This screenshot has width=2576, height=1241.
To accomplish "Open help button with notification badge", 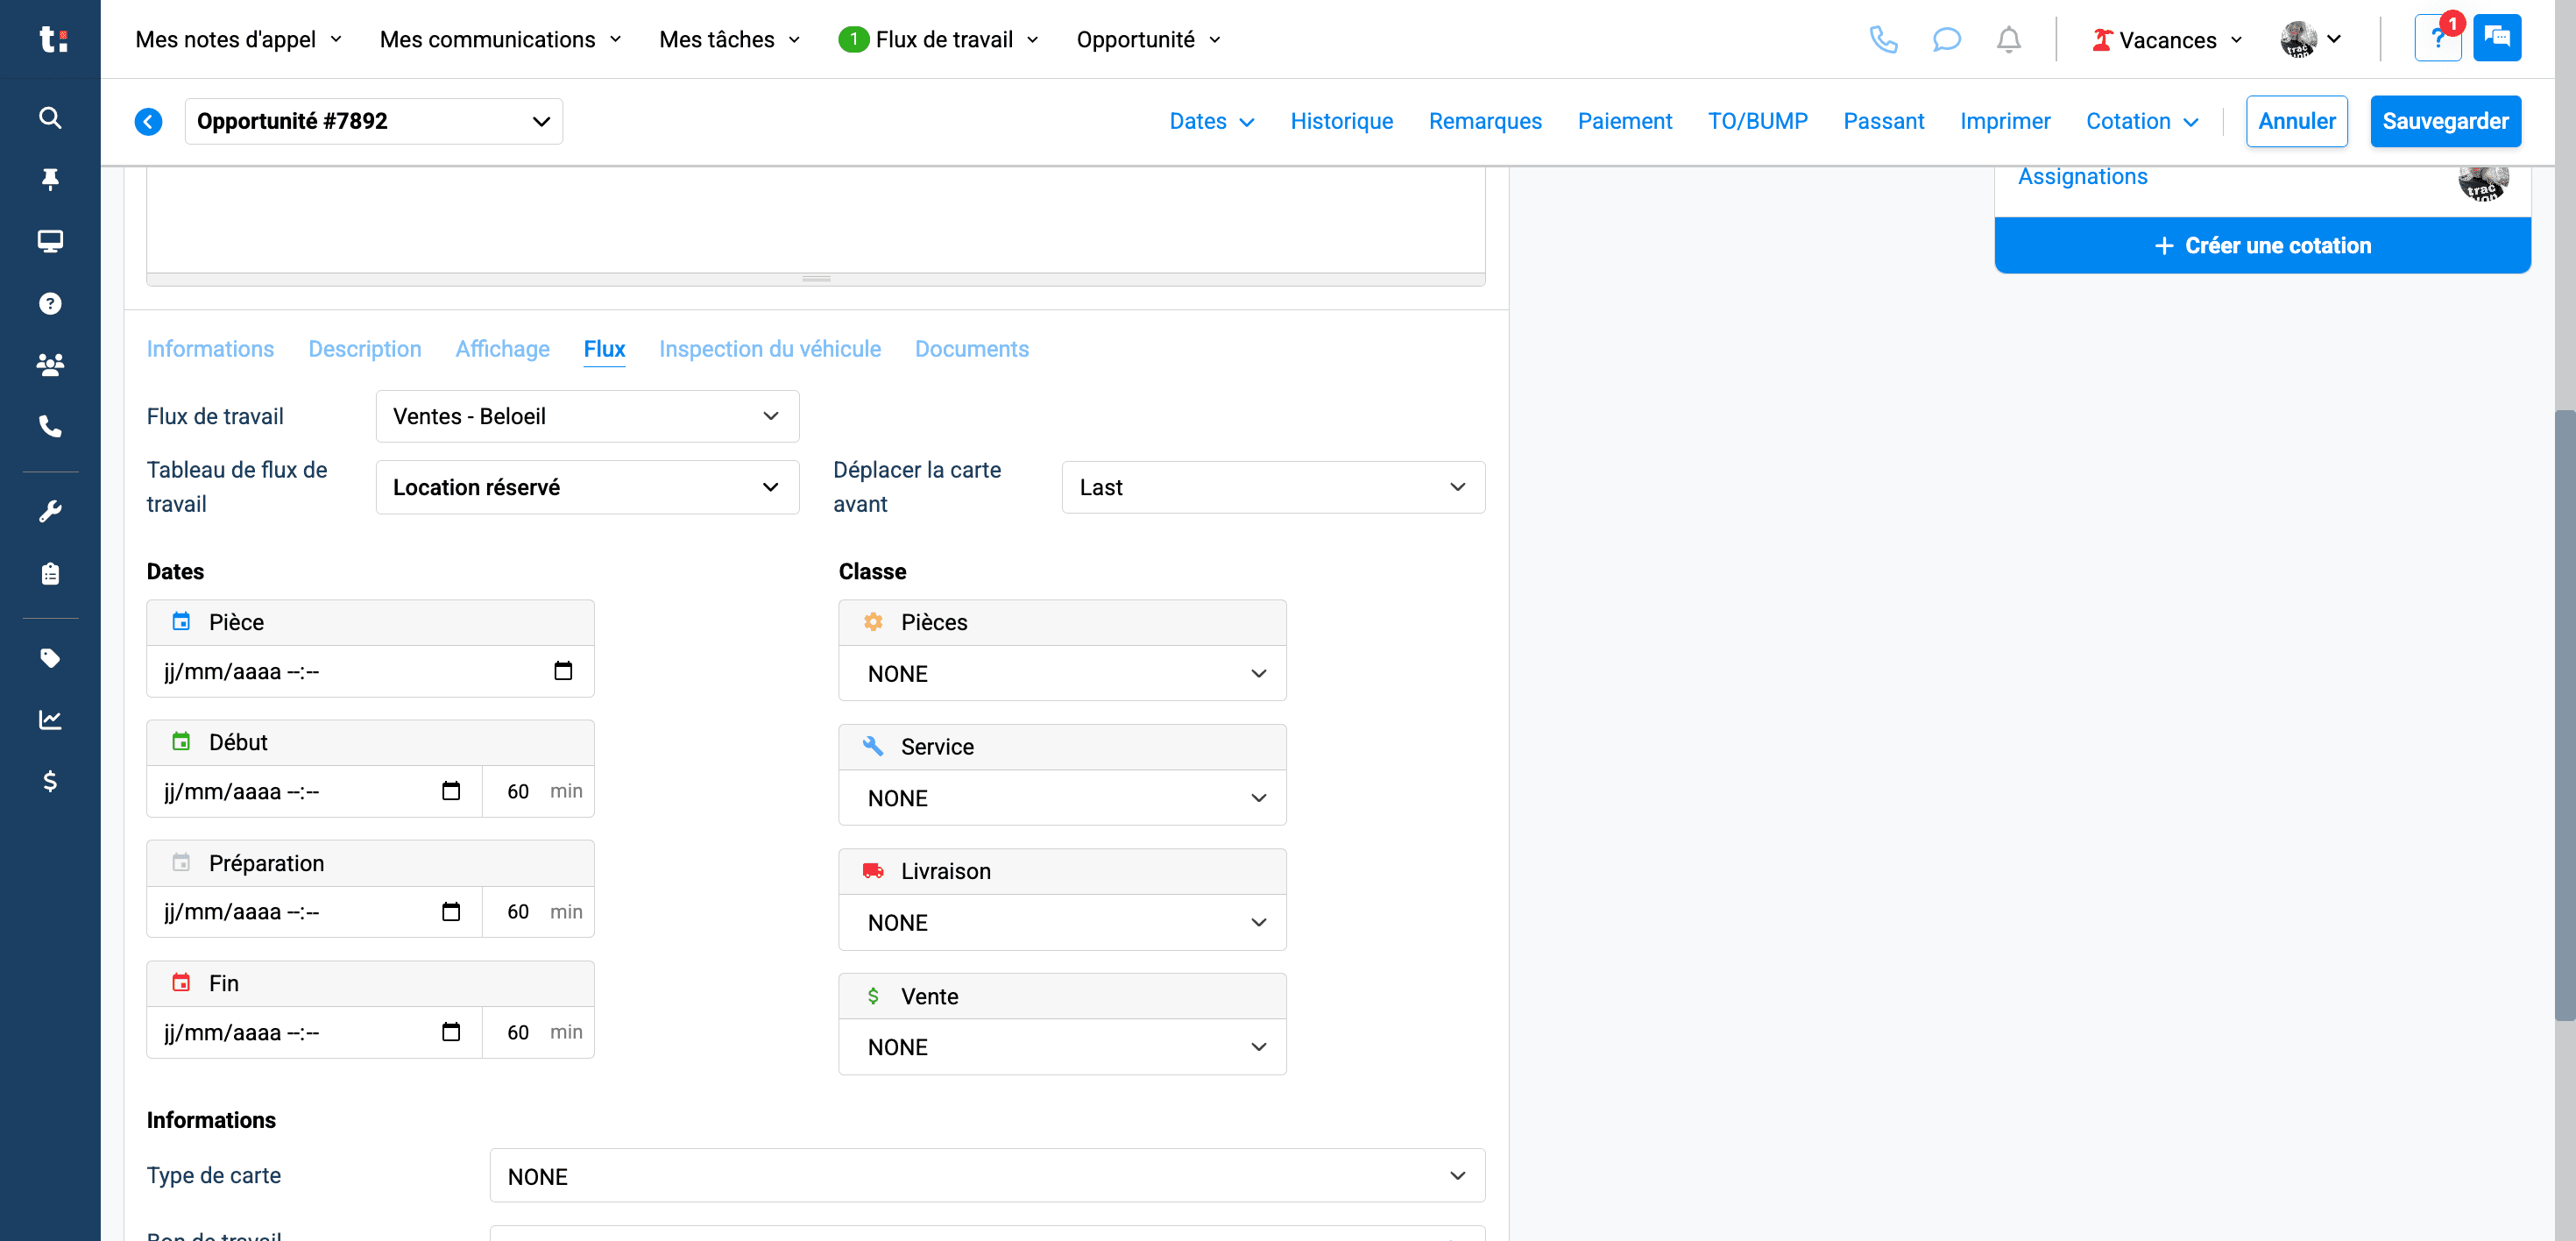I will [2438, 39].
